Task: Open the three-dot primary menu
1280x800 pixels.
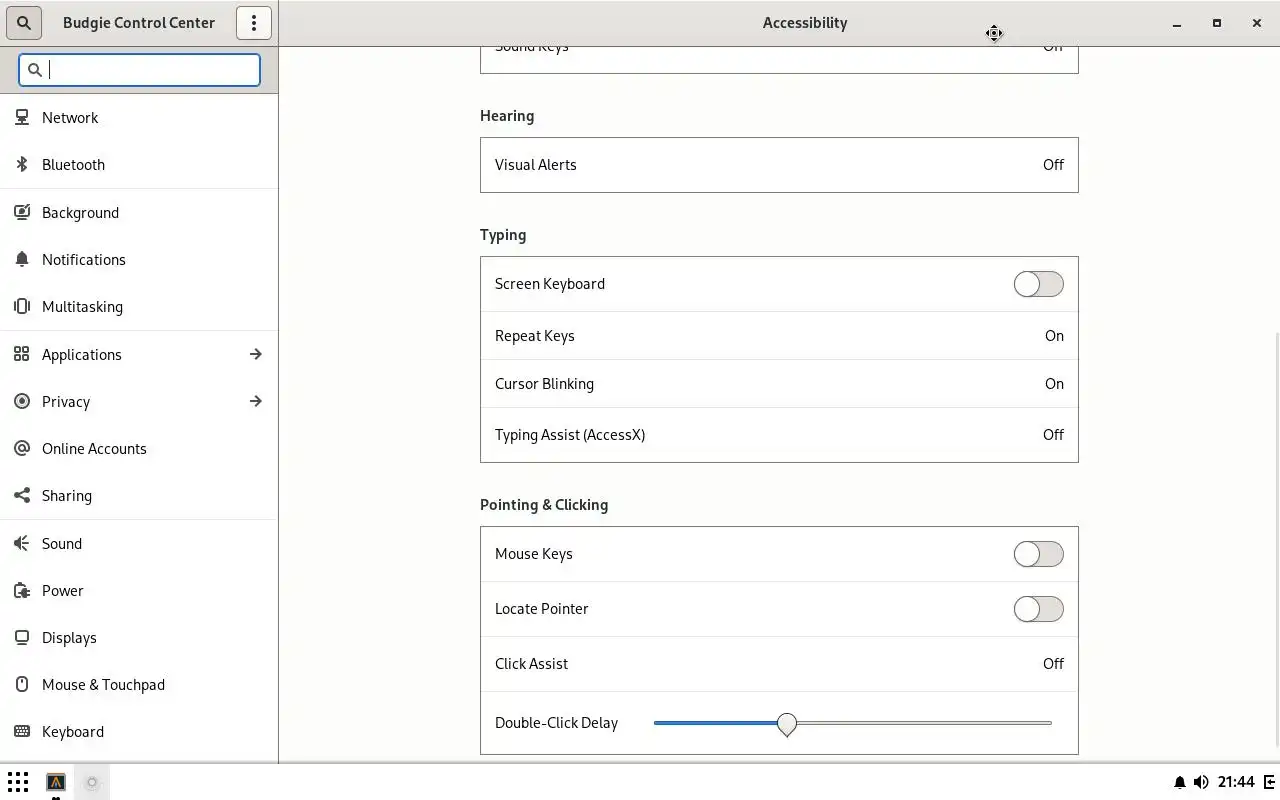Action: tap(254, 22)
